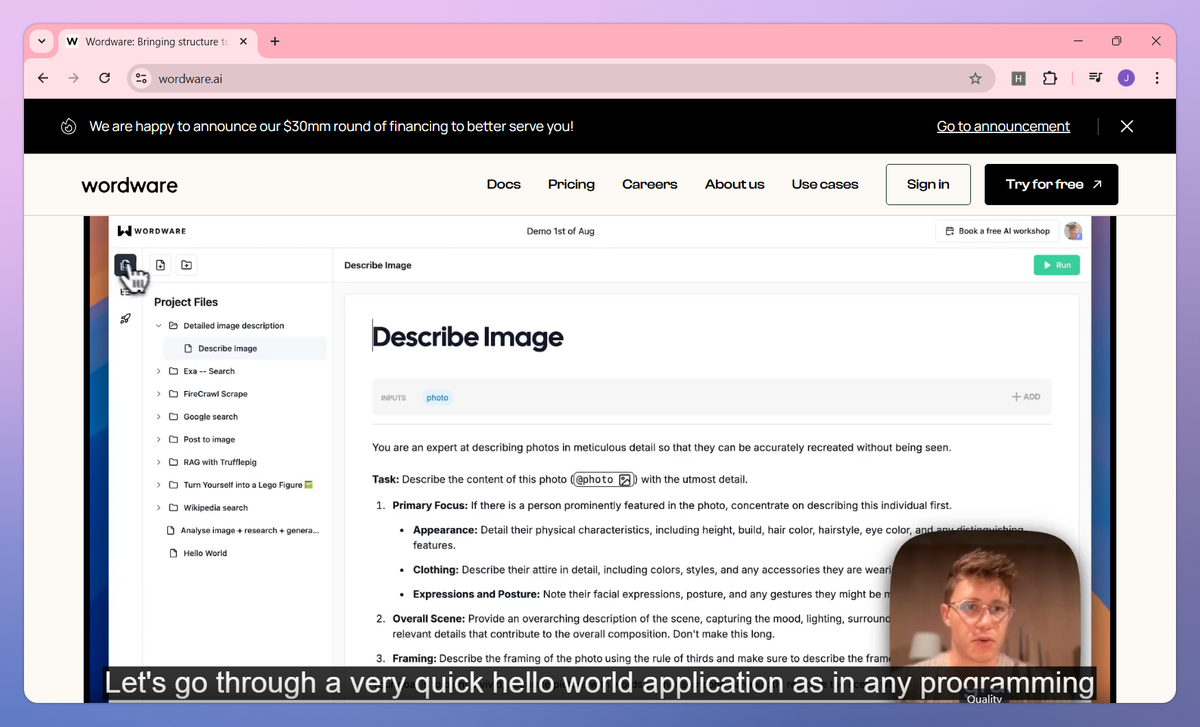Expand the RAG with Trufflepig folder
This screenshot has width=1200, height=727.
158,462
